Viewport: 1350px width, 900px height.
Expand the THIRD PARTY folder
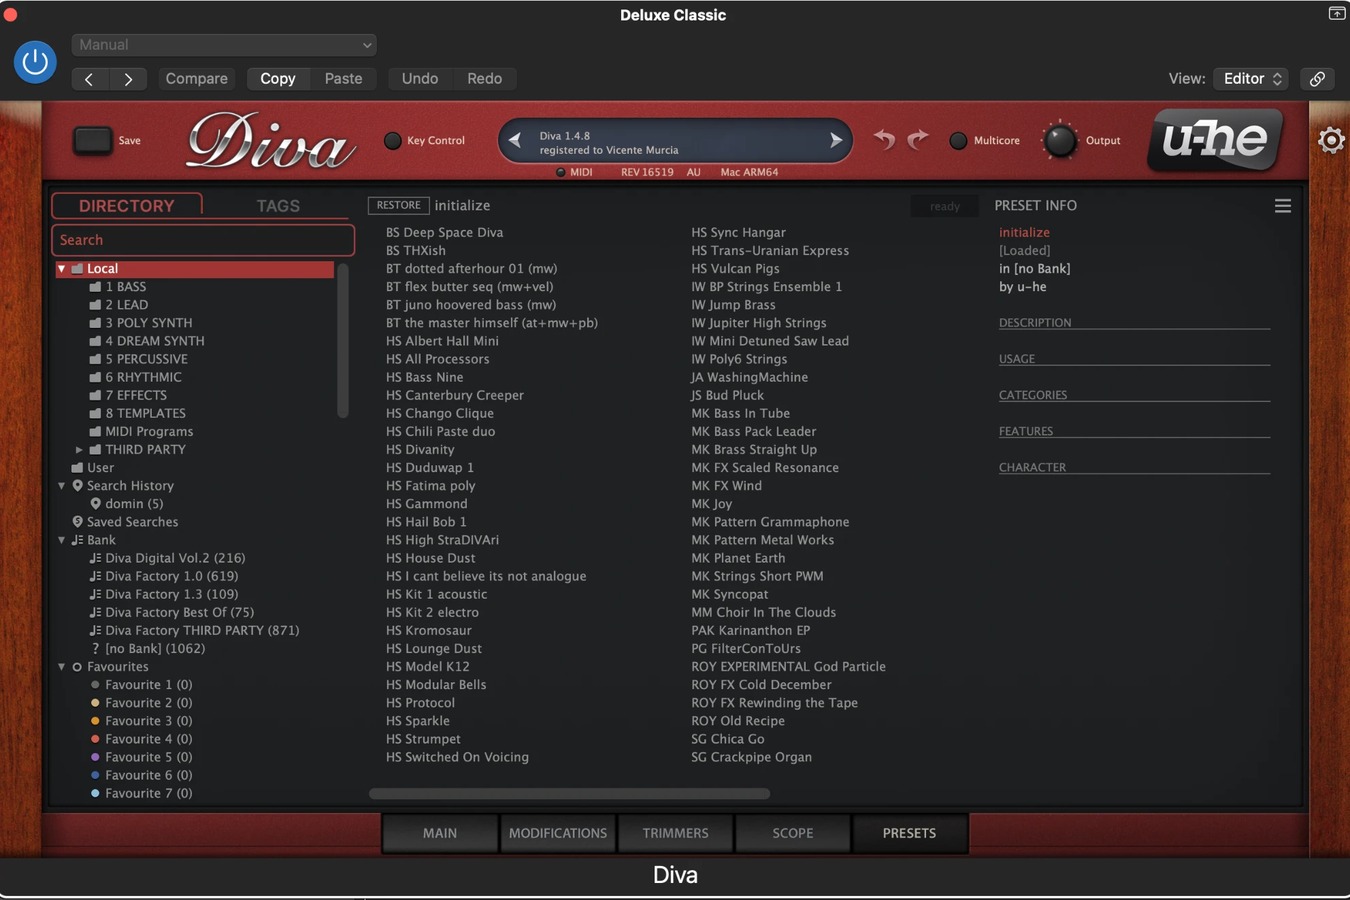[79, 450]
